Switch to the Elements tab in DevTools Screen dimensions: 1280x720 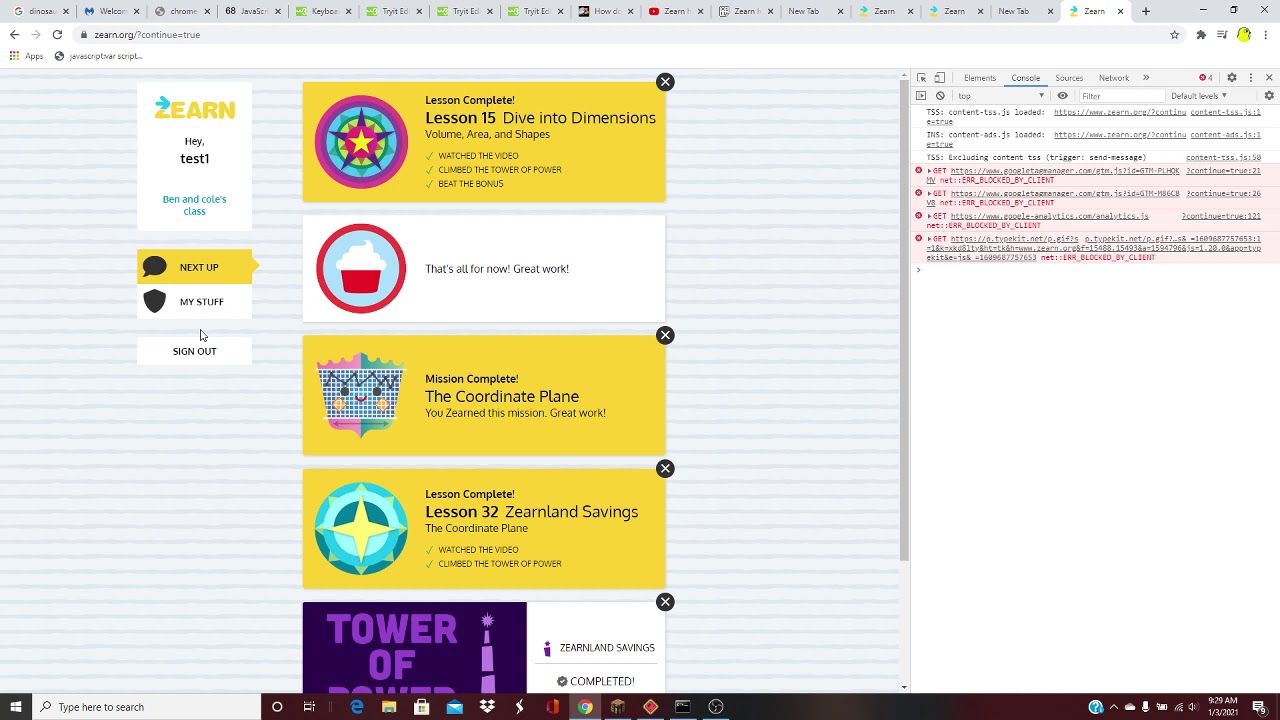(980, 78)
